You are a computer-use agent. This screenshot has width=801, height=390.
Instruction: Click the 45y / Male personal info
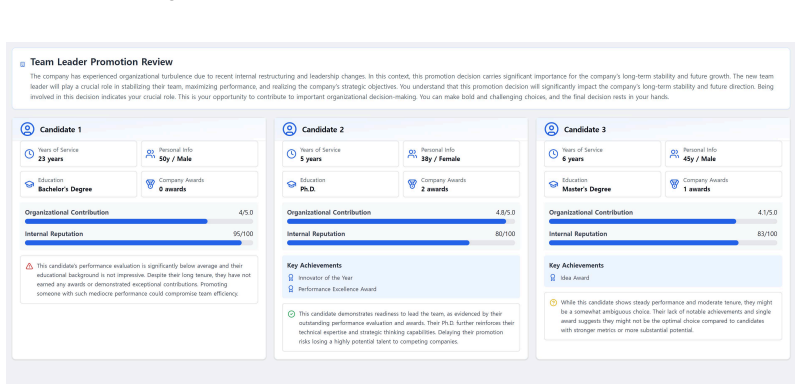(699, 159)
